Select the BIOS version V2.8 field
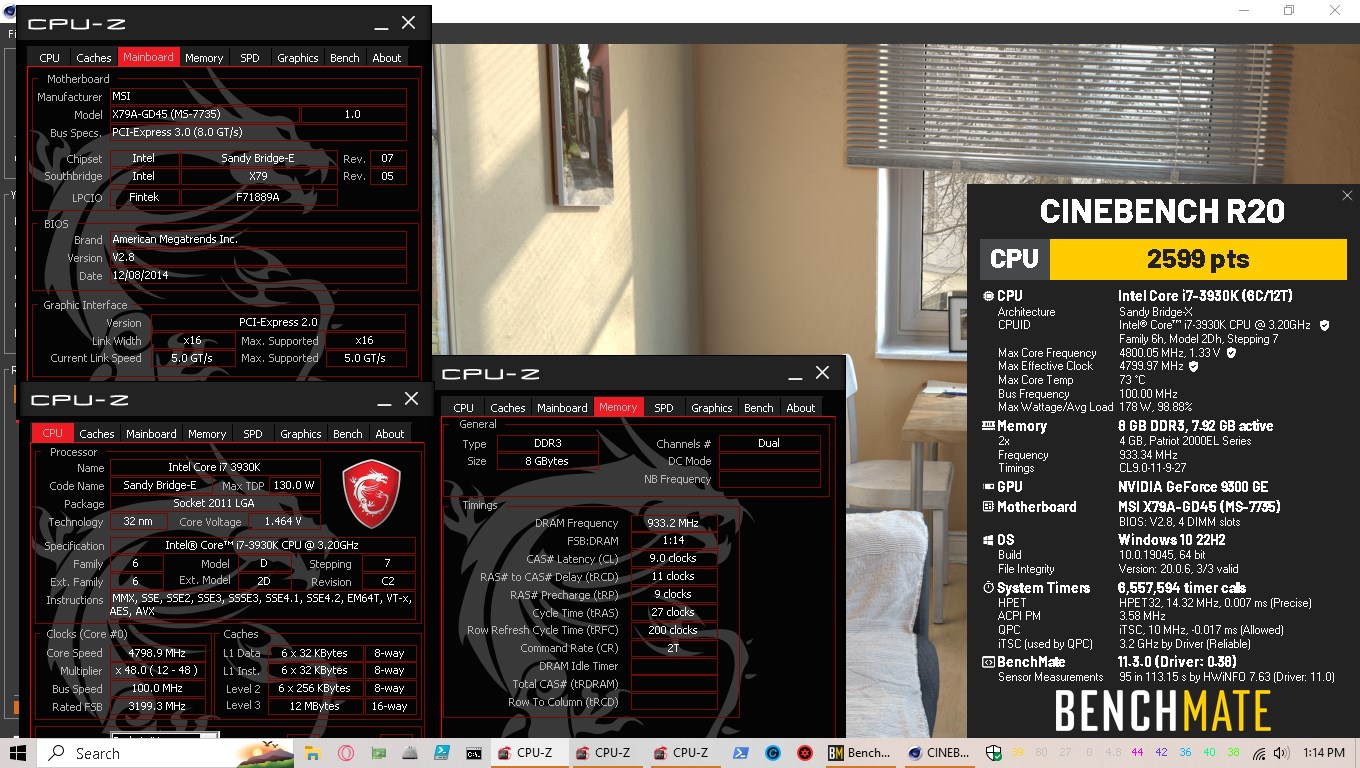1360x768 pixels. [x=258, y=258]
